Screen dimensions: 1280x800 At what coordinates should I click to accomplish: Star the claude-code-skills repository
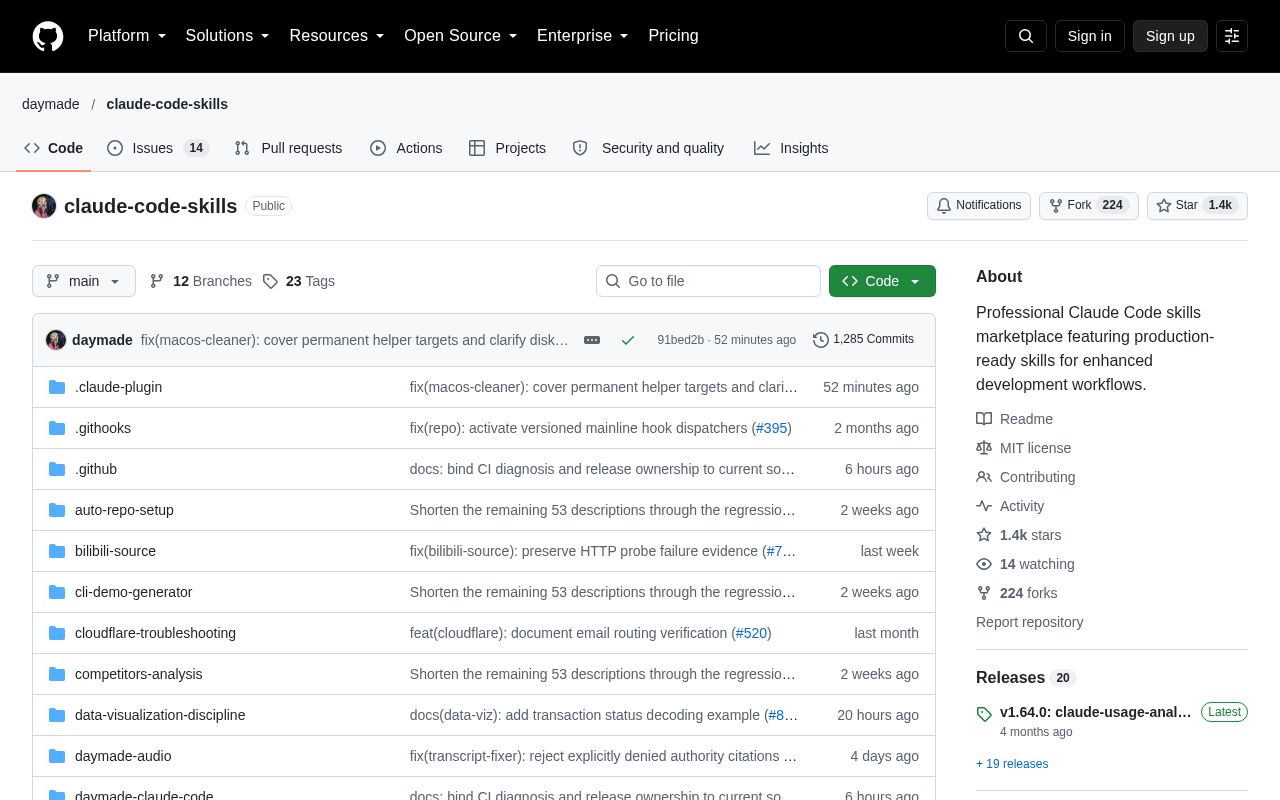[x=1176, y=206]
